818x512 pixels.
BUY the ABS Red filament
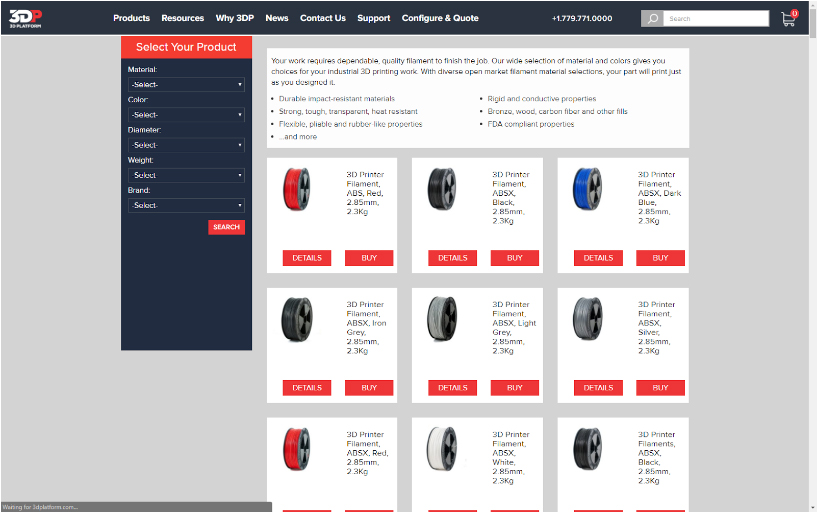369,258
